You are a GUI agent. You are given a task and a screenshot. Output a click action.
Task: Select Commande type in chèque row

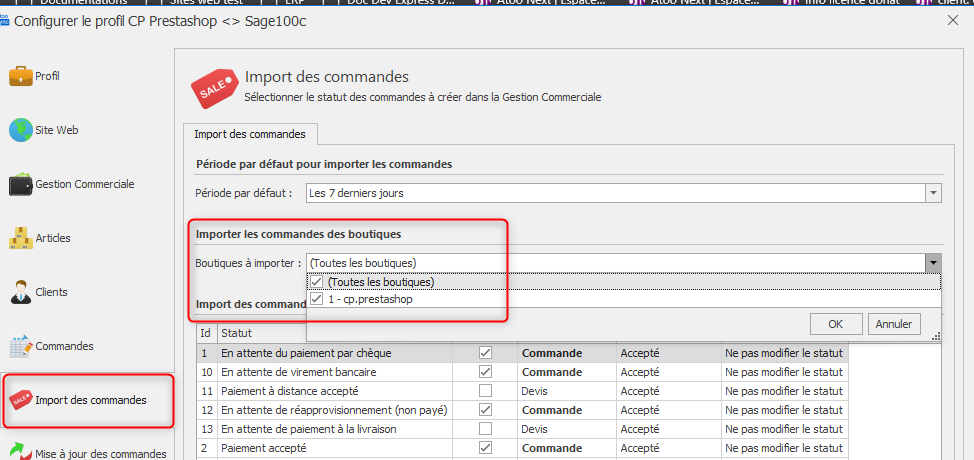tap(567, 353)
